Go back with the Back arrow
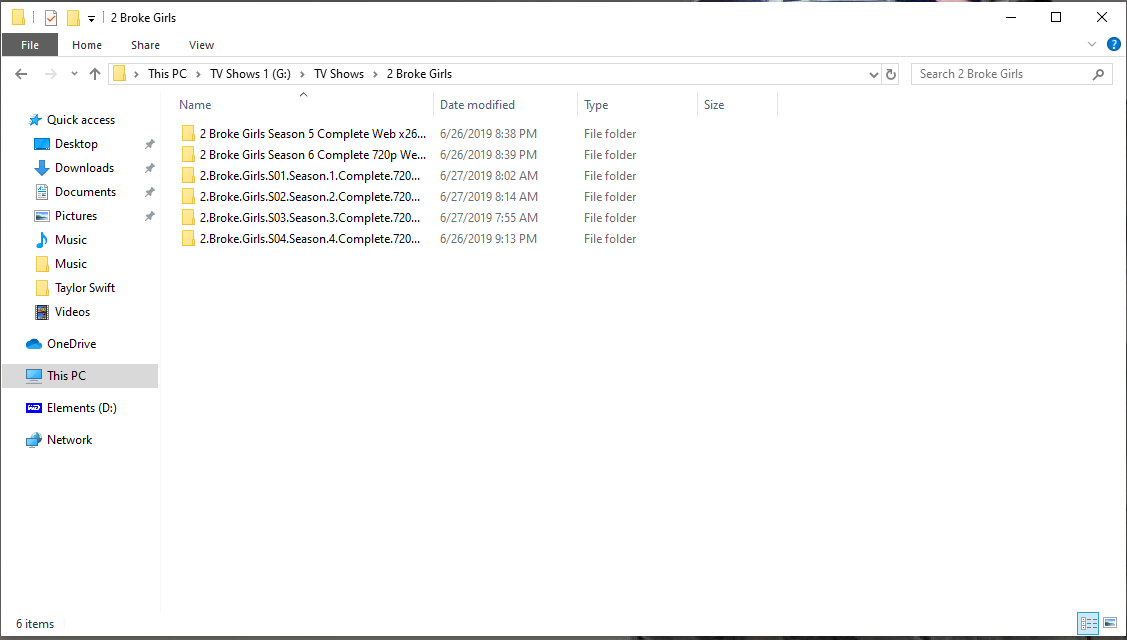The width and height of the screenshot is (1127, 640). [x=21, y=74]
